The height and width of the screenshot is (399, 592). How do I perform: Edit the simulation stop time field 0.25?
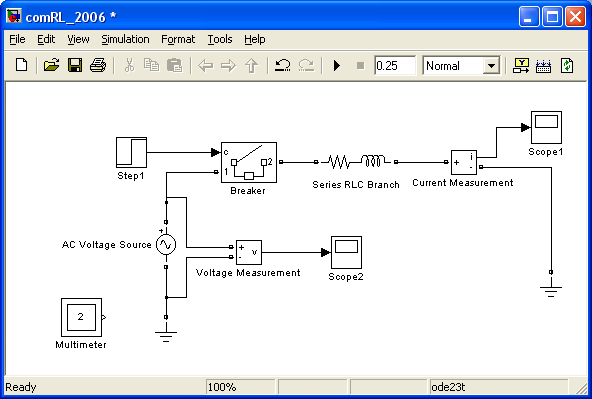[395, 66]
